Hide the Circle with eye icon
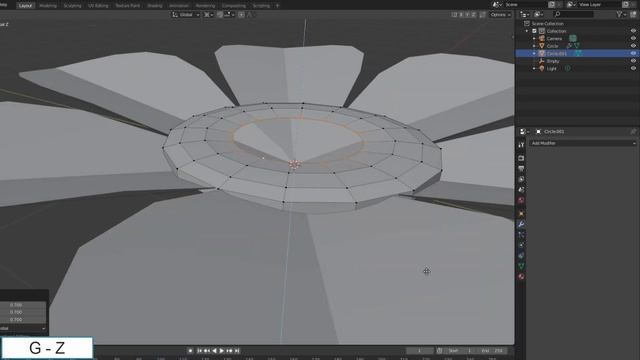The width and height of the screenshot is (640, 360). click(x=633, y=46)
